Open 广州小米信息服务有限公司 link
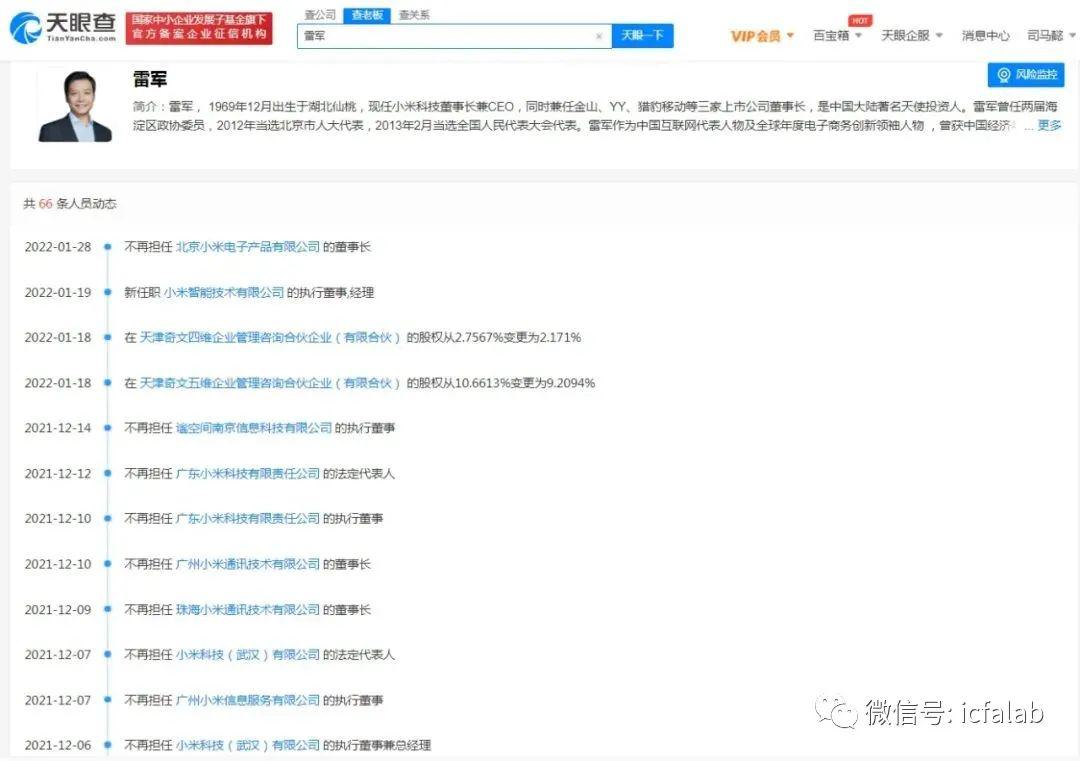1080x761 pixels. coord(248,700)
